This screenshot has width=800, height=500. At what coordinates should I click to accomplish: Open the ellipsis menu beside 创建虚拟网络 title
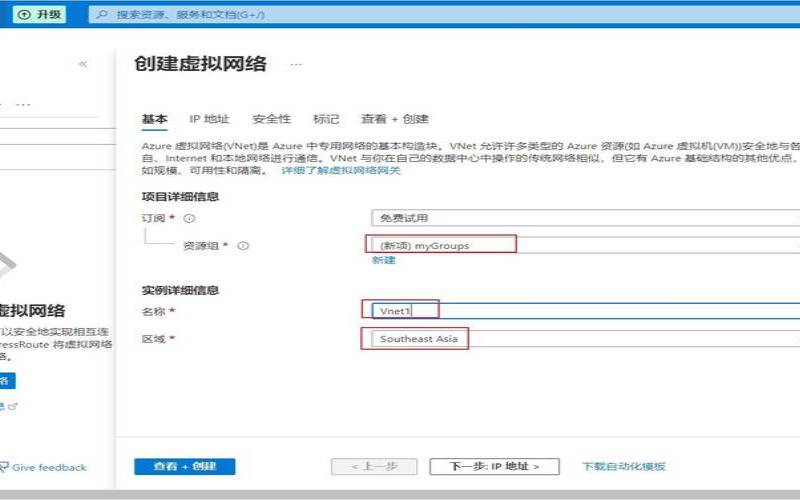pos(295,64)
